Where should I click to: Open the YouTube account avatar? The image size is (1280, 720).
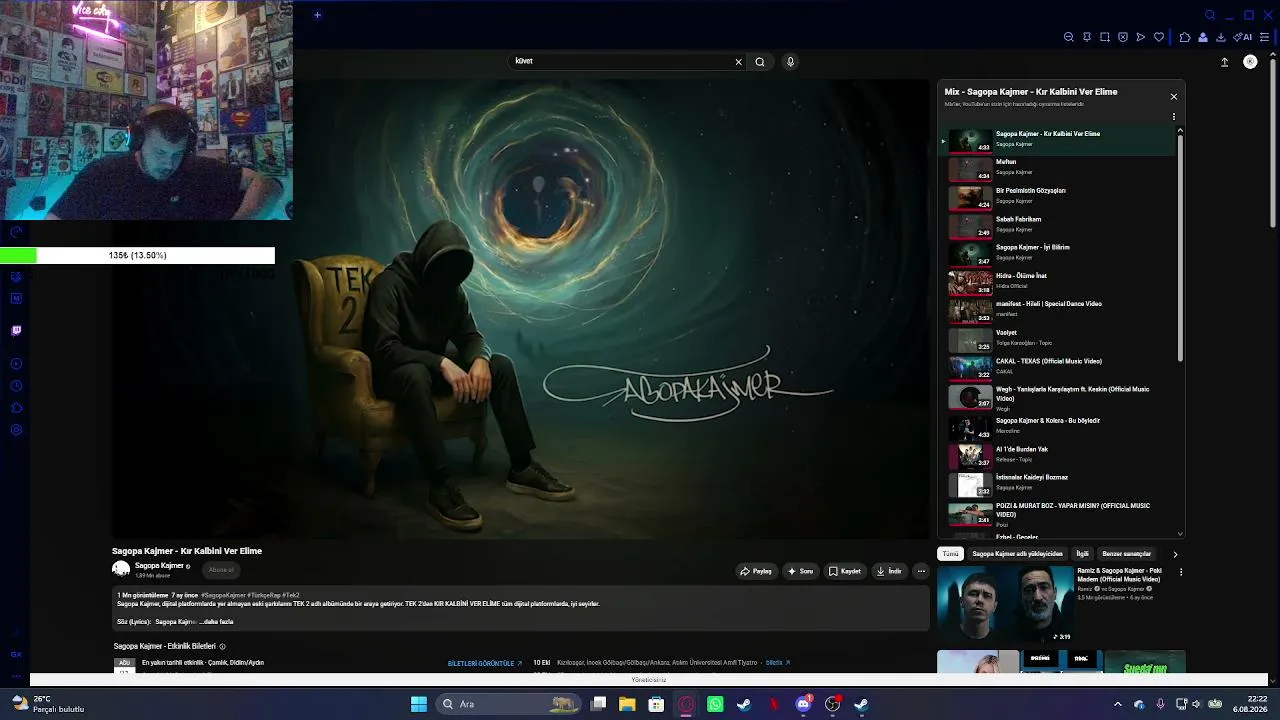point(1250,62)
